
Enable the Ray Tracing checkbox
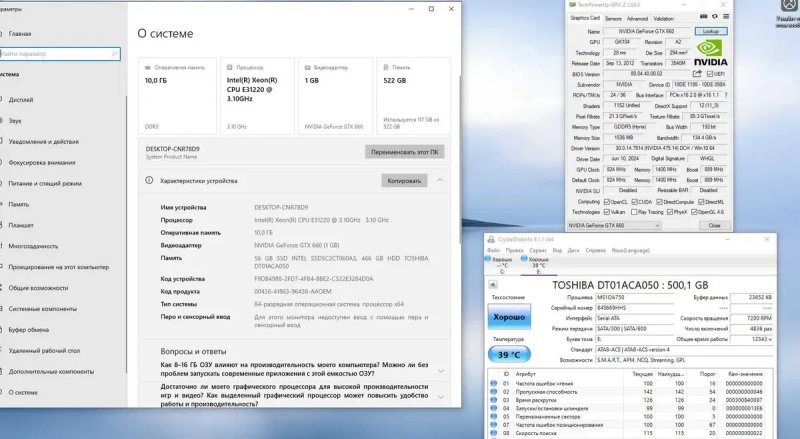tap(634, 212)
